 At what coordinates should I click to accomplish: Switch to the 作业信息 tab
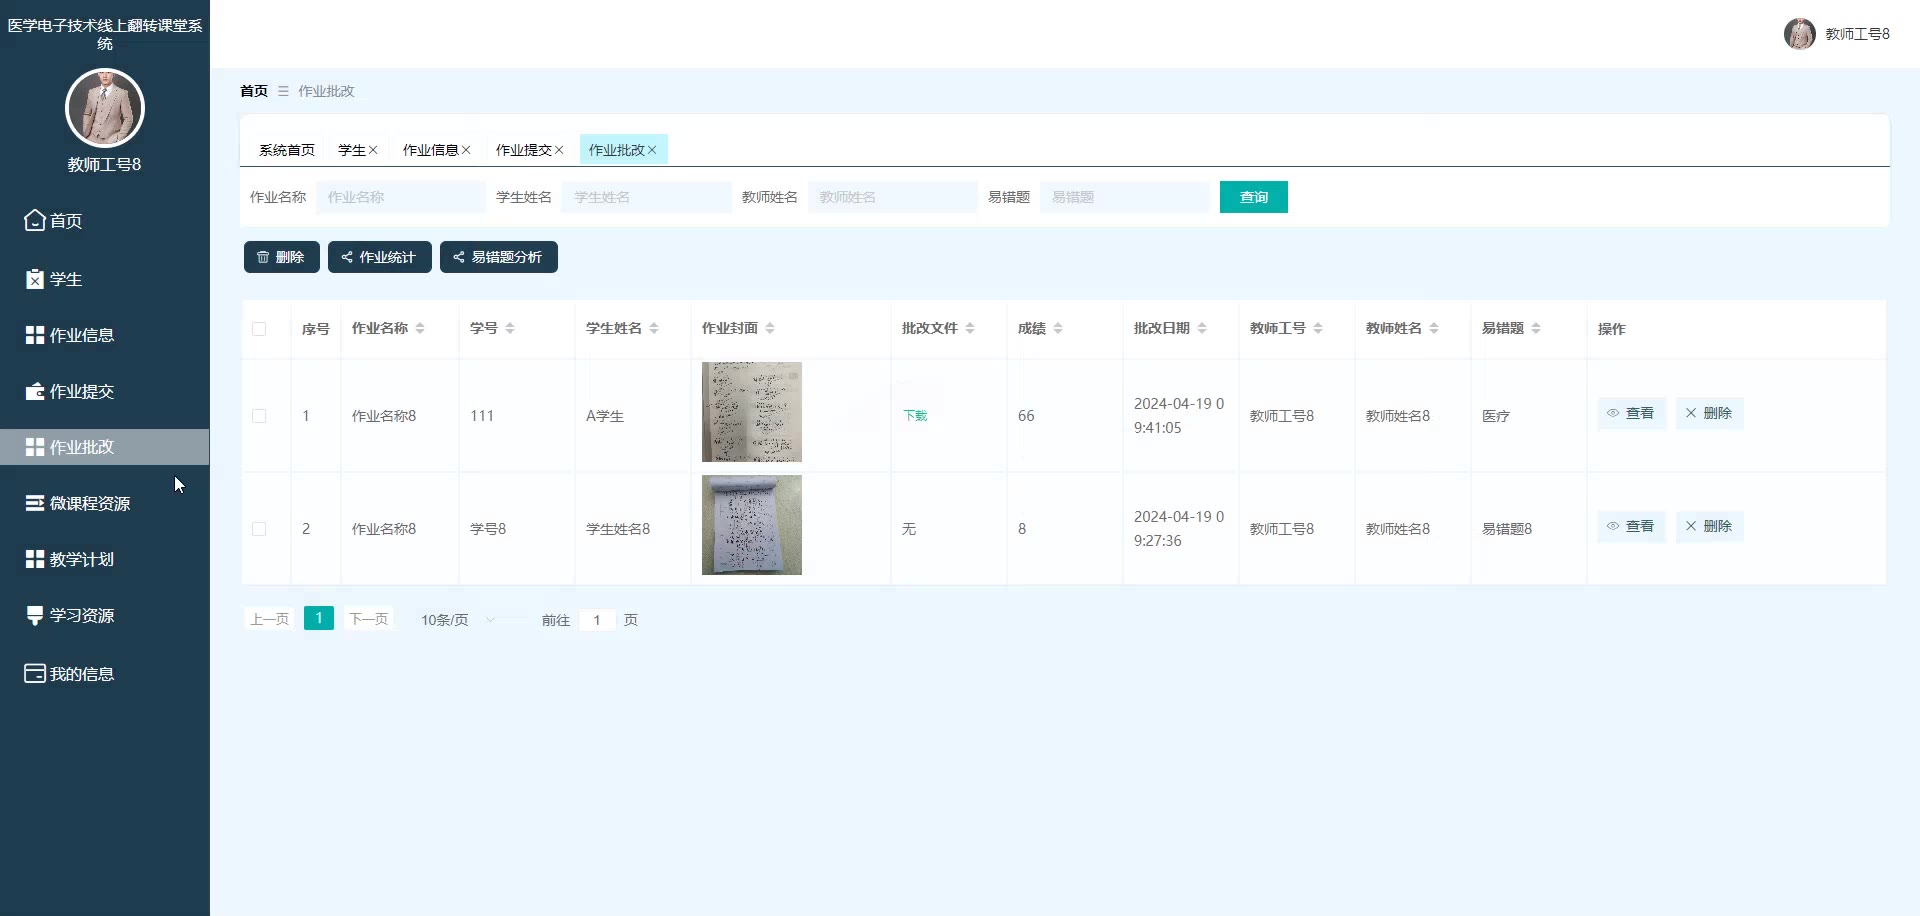pyautogui.click(x=430, y=150)
